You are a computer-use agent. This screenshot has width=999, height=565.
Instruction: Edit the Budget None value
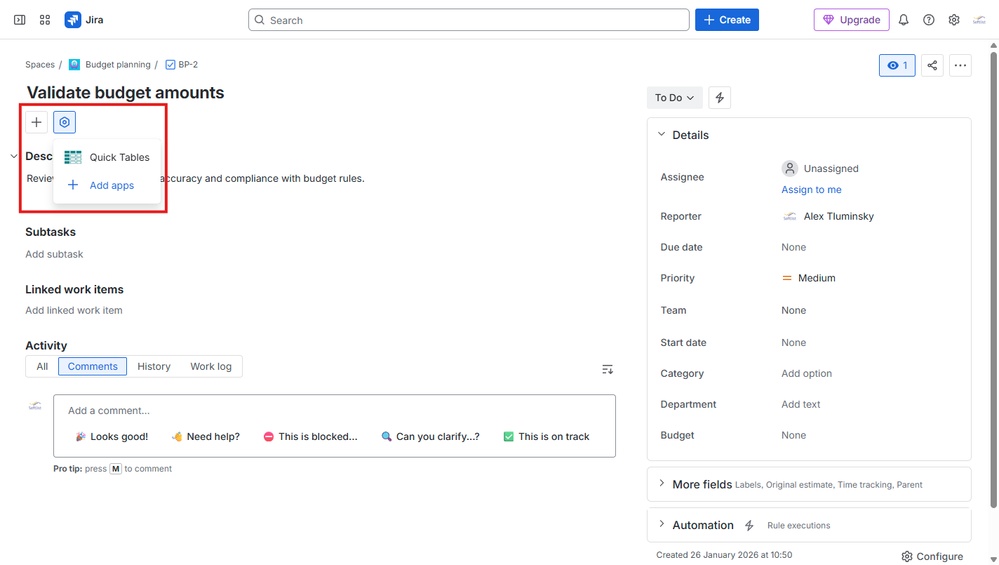794,435
